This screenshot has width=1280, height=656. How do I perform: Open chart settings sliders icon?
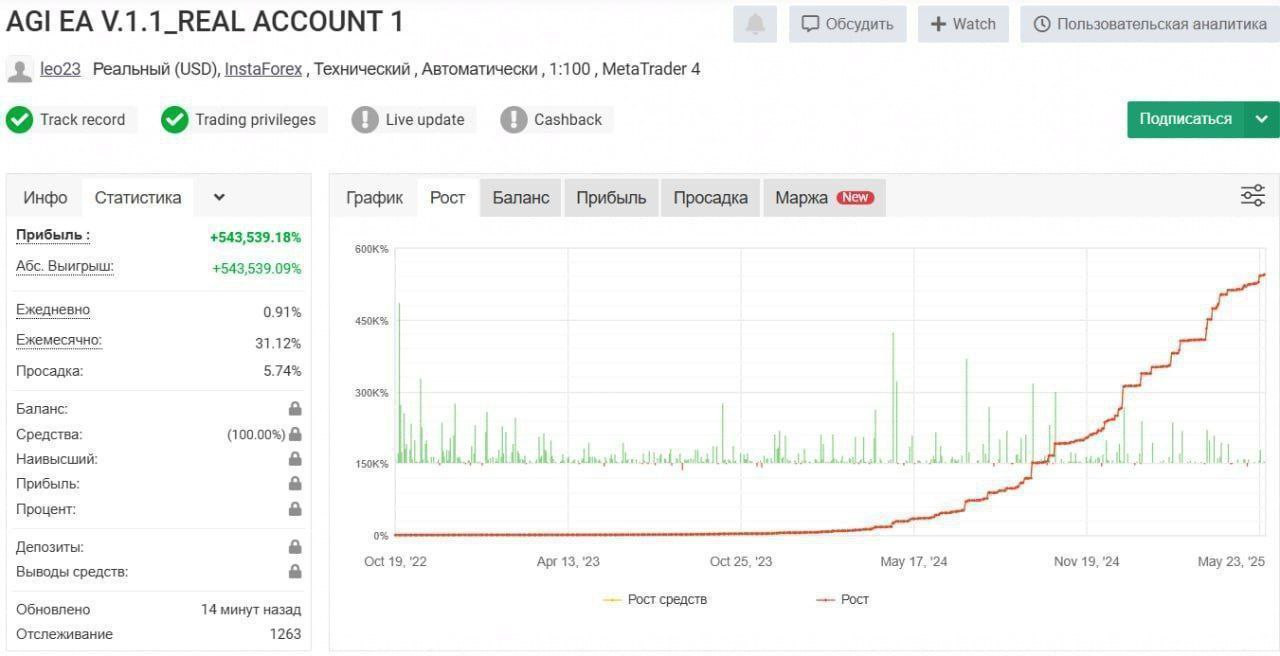1252,196
